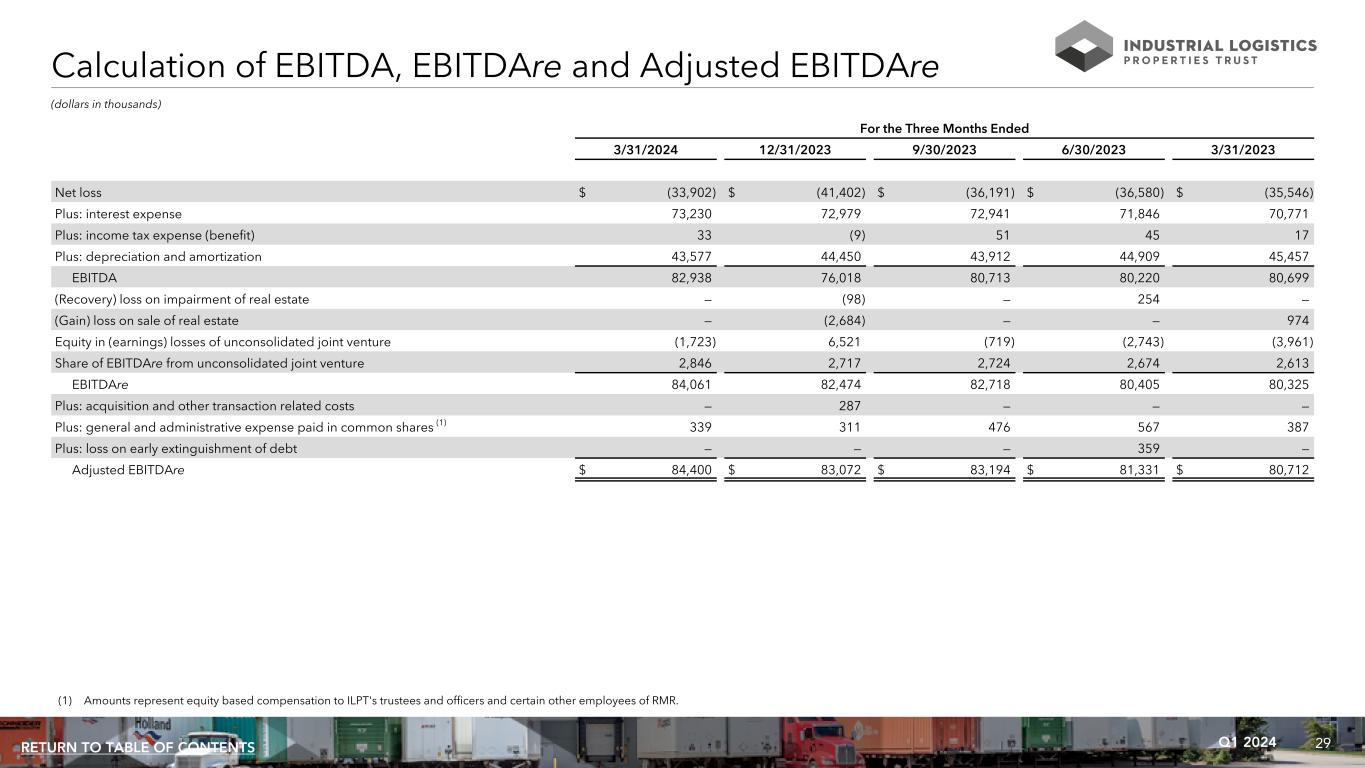This screenshot has height=768, width=1365.
Task: Click the impairment loss value 254
Action: (x=1149, y=299)
